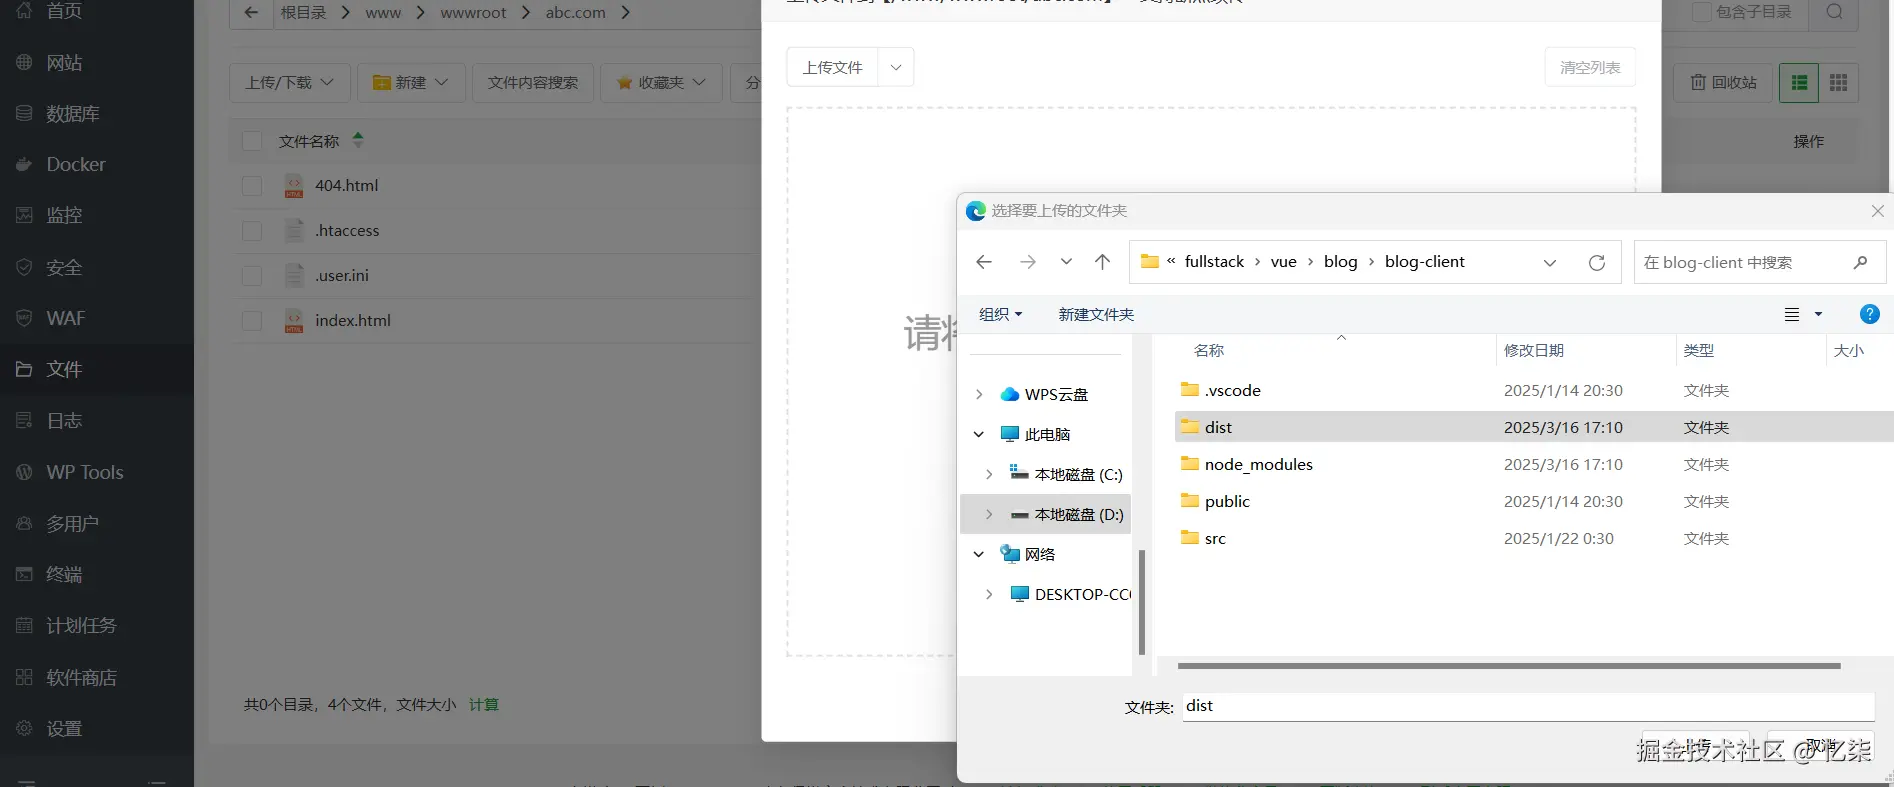
Task: Select the 404.html checkbox
Action: [x=252, y=186]
